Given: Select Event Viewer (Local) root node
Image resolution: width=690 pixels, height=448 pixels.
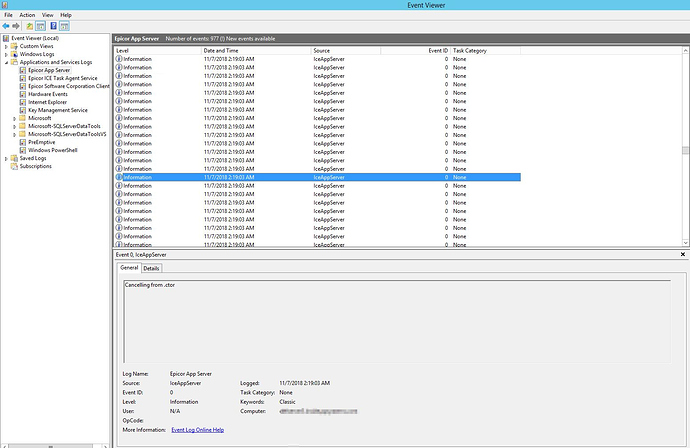Looking at the screenshot, I should [35, 38].
